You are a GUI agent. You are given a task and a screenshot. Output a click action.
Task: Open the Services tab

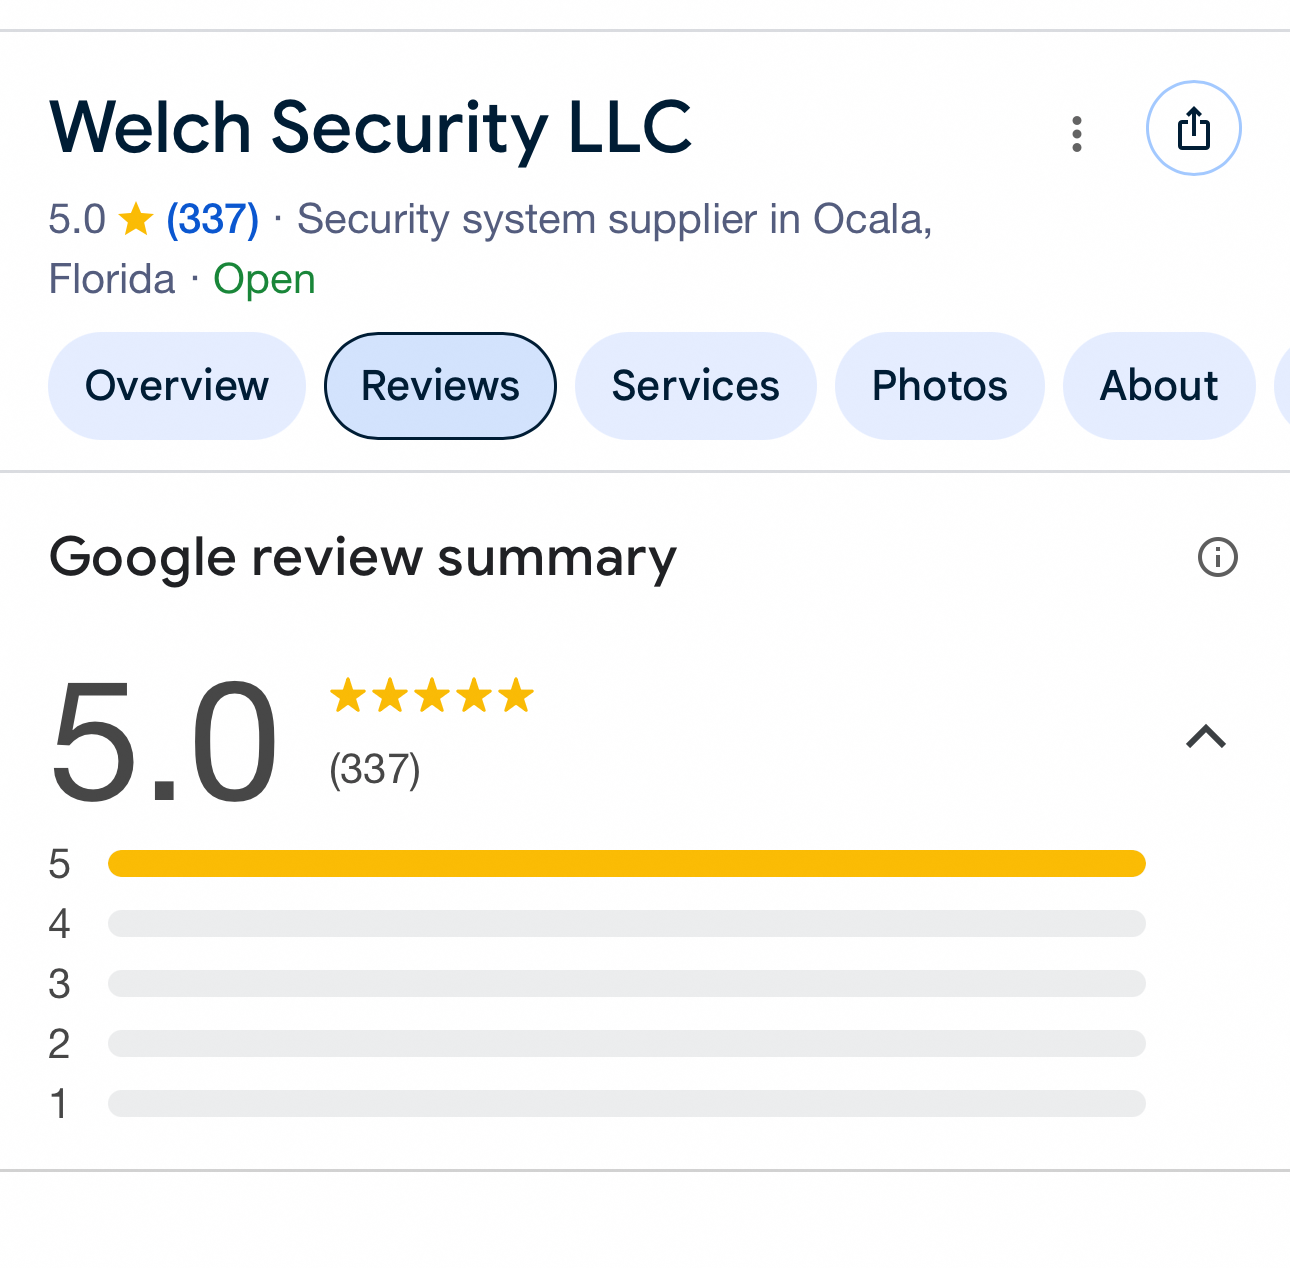pos(695,386)
